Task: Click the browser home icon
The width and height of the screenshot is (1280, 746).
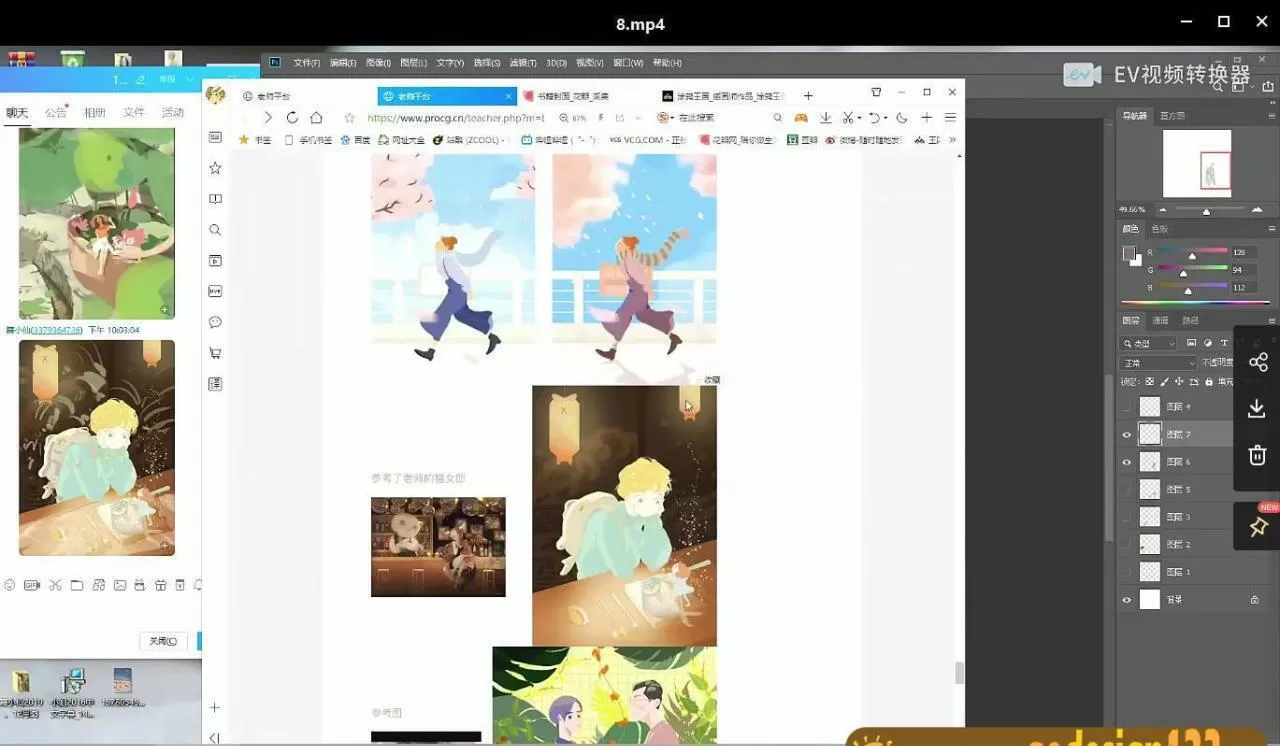Action: 317,117
